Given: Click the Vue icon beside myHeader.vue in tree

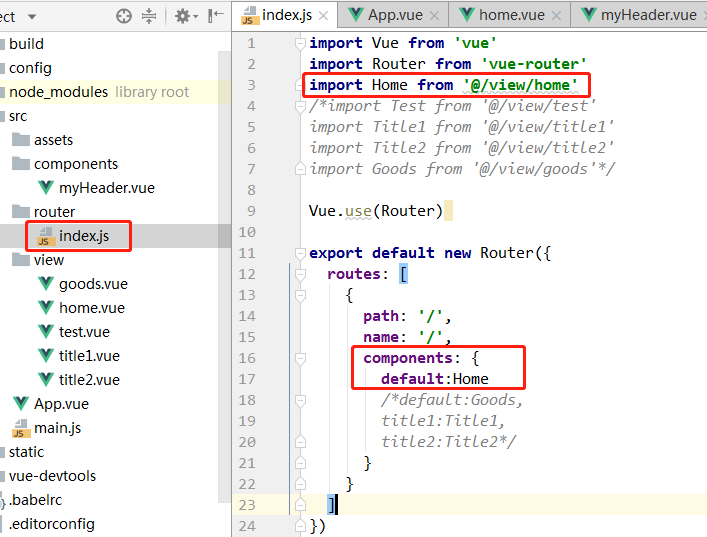Looking at the screenshot, I should pos(46,188).
